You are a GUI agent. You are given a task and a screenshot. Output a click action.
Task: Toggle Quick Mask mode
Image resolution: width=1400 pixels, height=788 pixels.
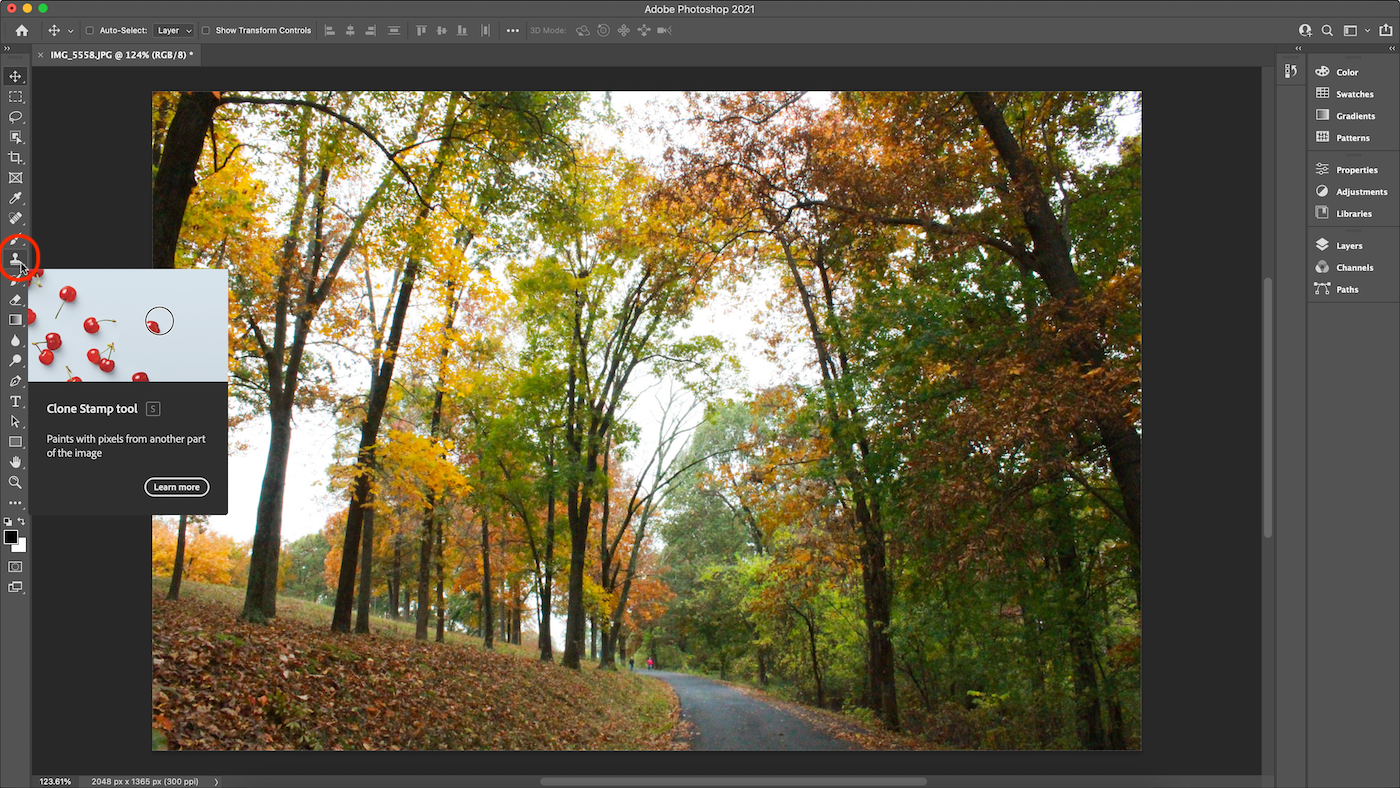(15, 567)
